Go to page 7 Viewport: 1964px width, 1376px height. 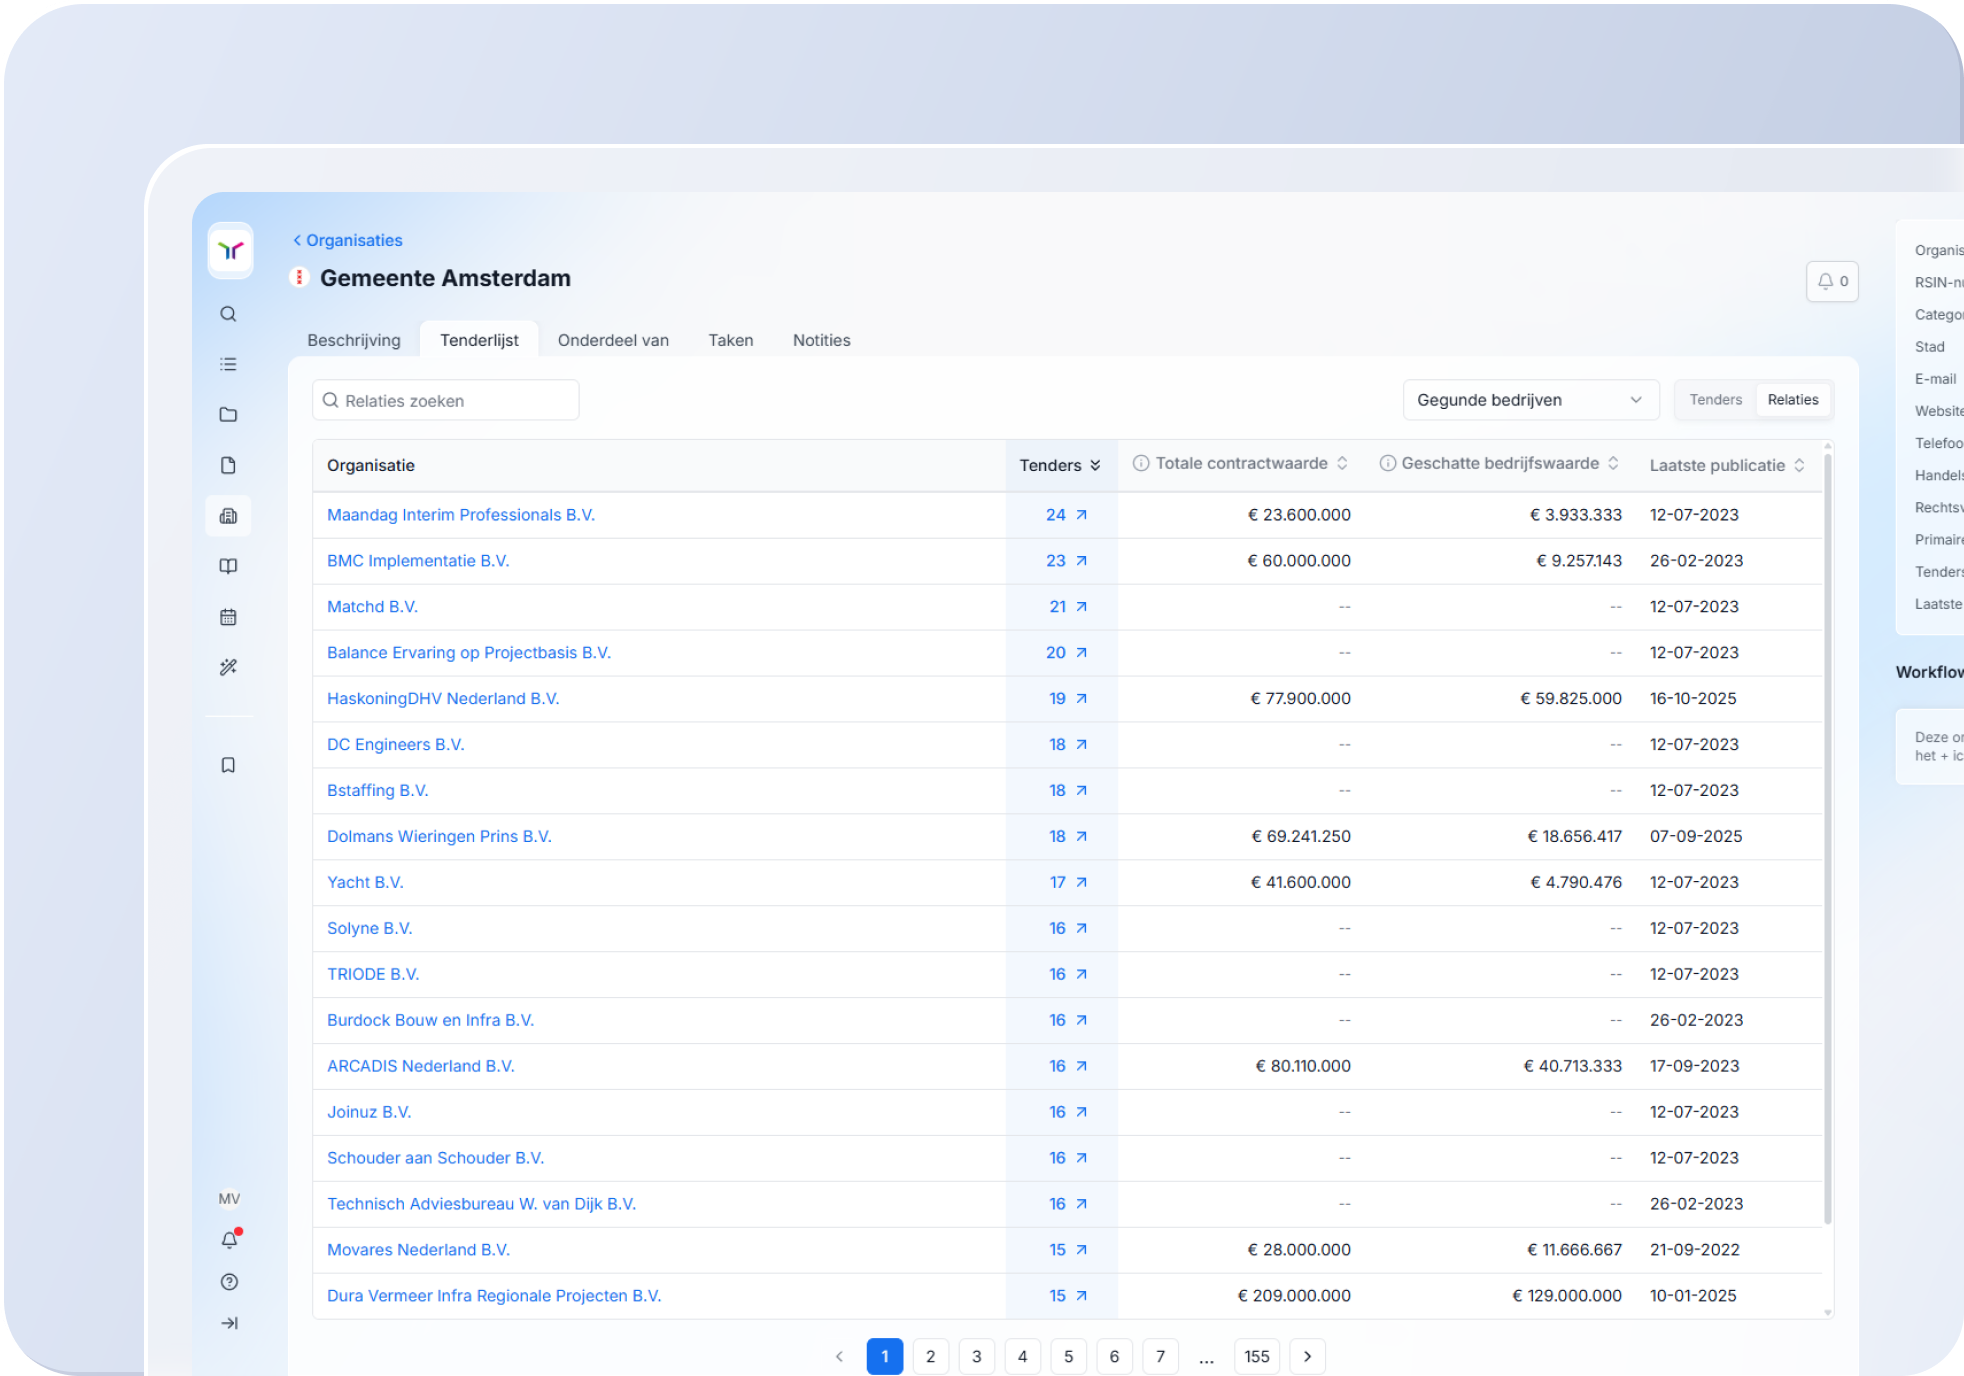(1161, 1357)
